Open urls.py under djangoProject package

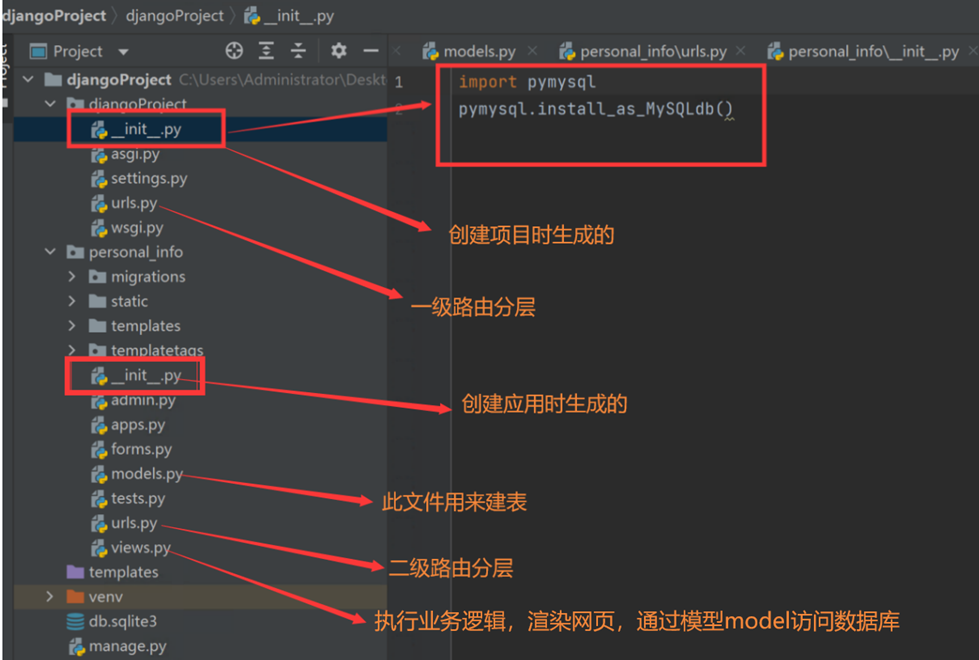point(124,203)
